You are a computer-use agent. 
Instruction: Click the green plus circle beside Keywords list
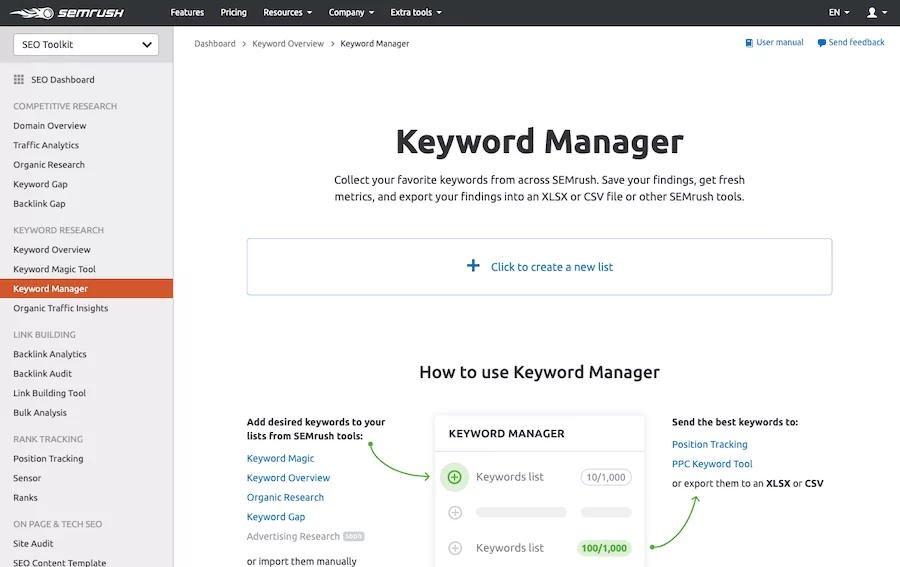click(454, 477)
